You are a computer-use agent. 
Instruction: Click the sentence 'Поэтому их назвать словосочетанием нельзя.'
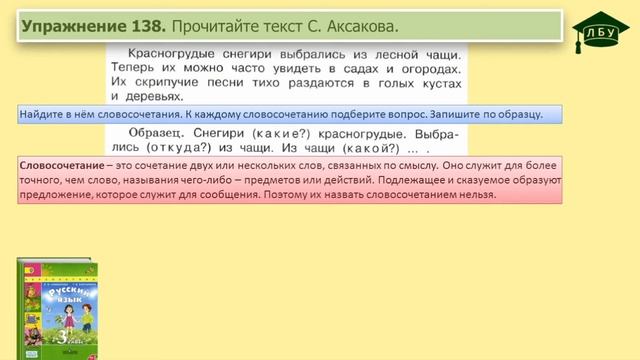[x=380, y=195]
